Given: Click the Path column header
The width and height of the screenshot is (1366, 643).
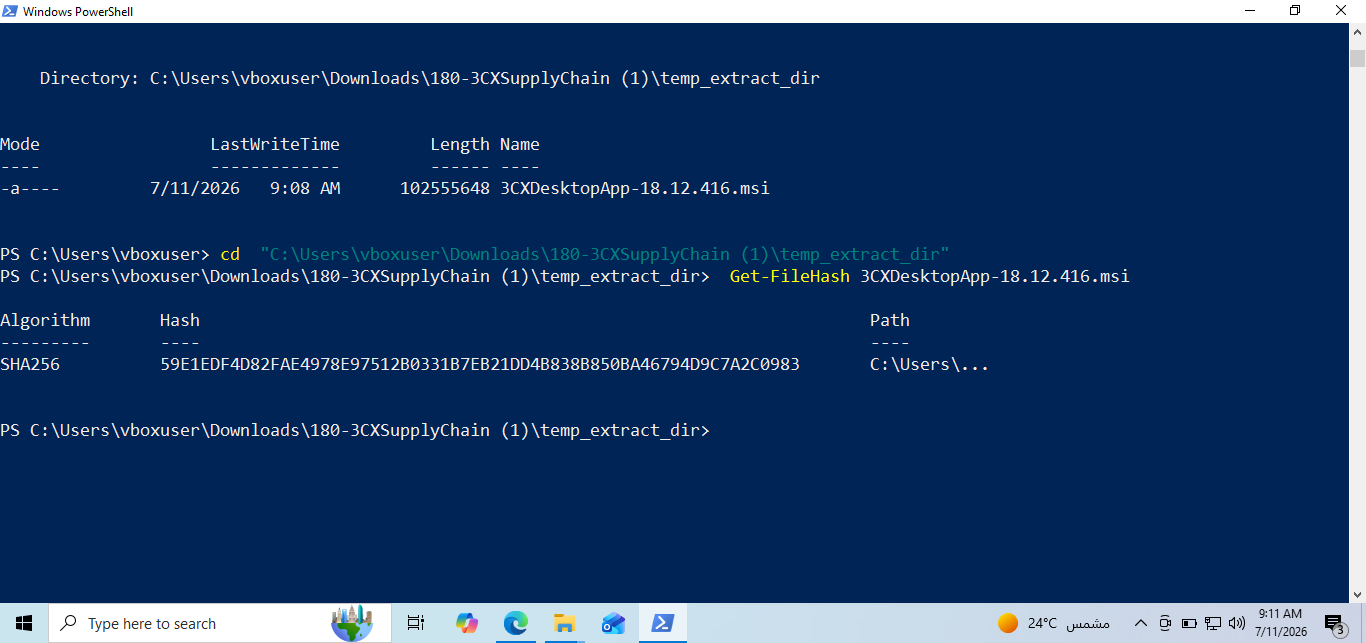Looking at the screenshot, I should [x=890, y=320].
